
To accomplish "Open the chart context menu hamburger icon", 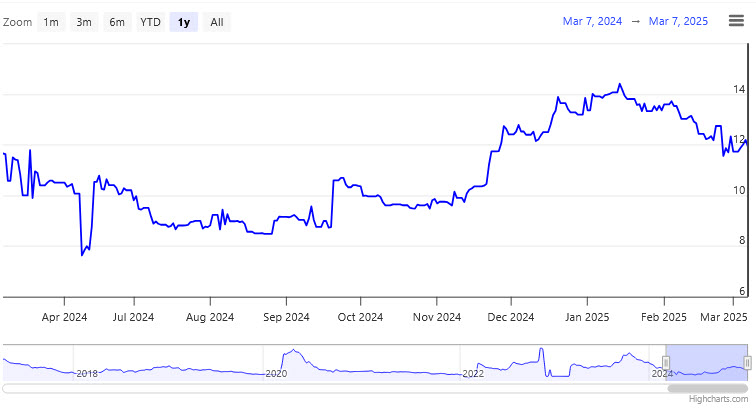I will pyautogui.click(x=735, y=21).
